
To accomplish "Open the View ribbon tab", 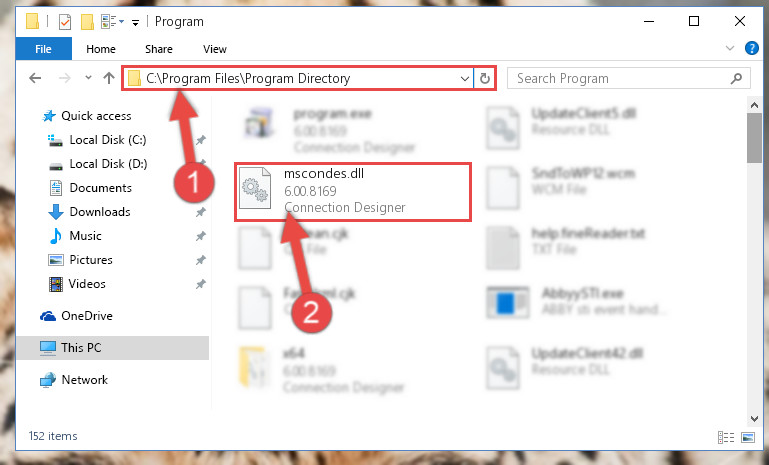I will point(215,49).
